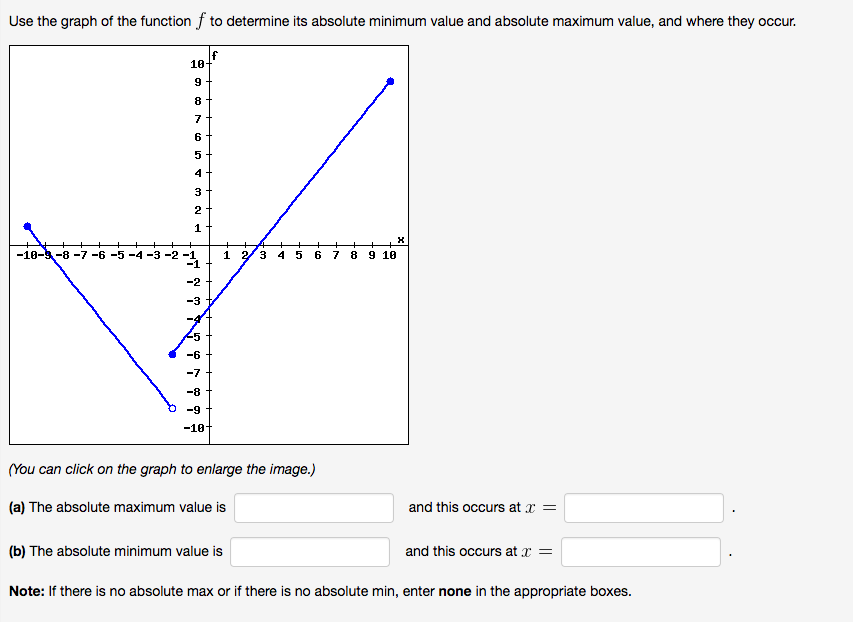Viewport: 853px width, 622px height.
Task: Click the '(b) The absolute minimum value is' label
Action: click(x=116, y=551)
